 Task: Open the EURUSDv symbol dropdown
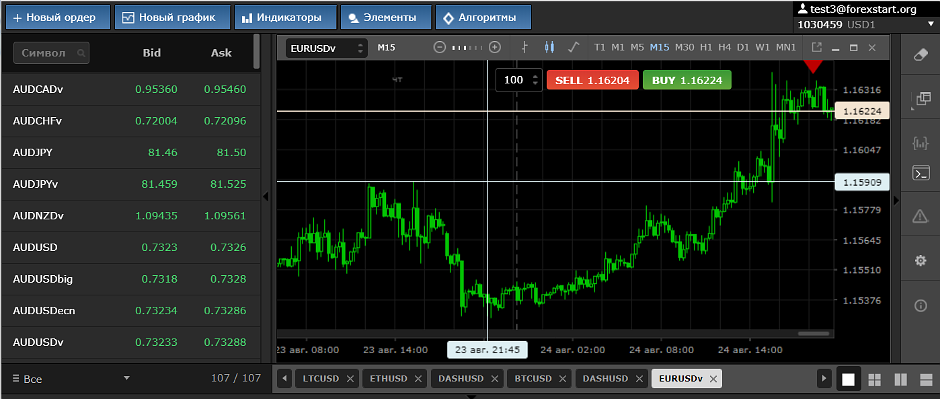tap(326, 48)
